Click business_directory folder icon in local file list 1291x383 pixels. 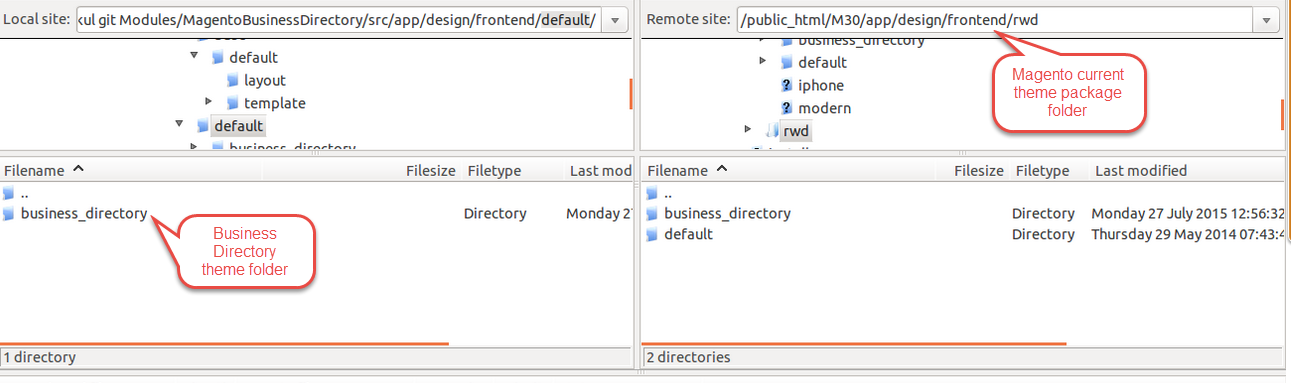(9, 213)
